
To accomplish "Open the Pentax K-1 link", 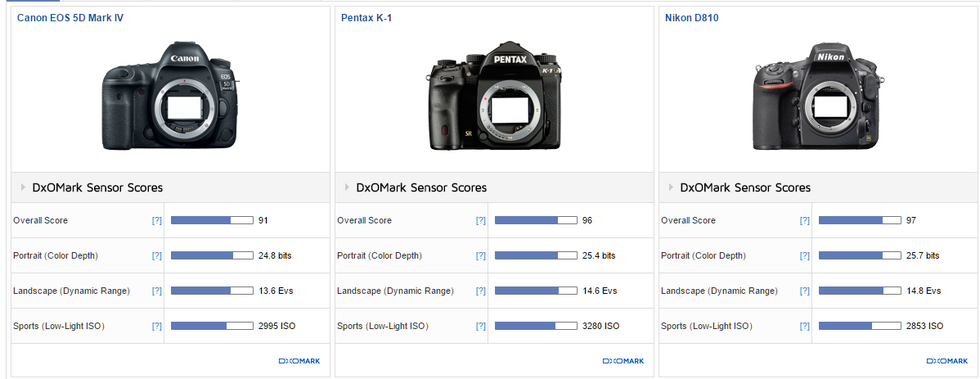I will click(366, 18).
